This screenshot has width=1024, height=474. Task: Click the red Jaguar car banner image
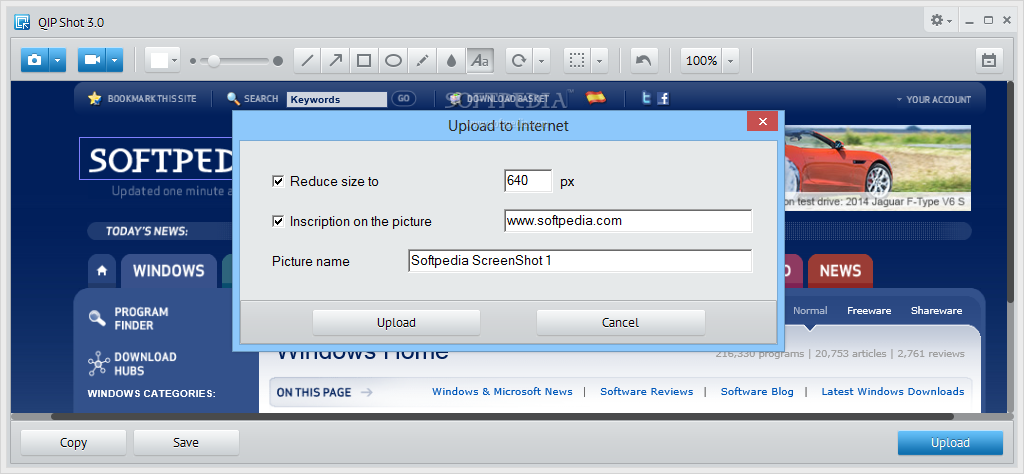878,168
